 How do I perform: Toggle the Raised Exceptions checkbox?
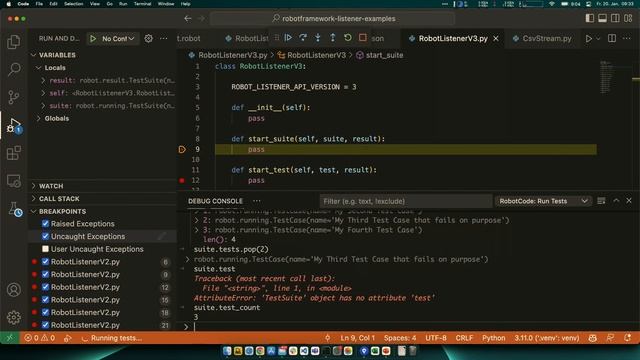pos(45,224)
